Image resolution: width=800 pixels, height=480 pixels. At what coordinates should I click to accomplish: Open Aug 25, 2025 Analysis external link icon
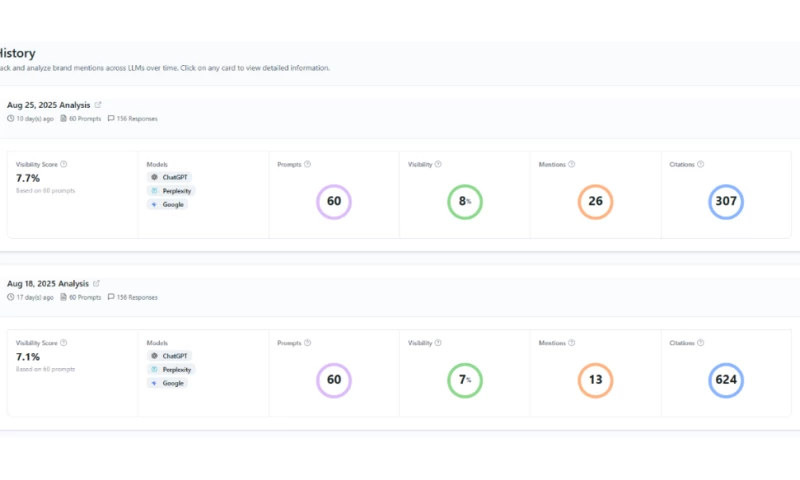[x=98, y=105]
